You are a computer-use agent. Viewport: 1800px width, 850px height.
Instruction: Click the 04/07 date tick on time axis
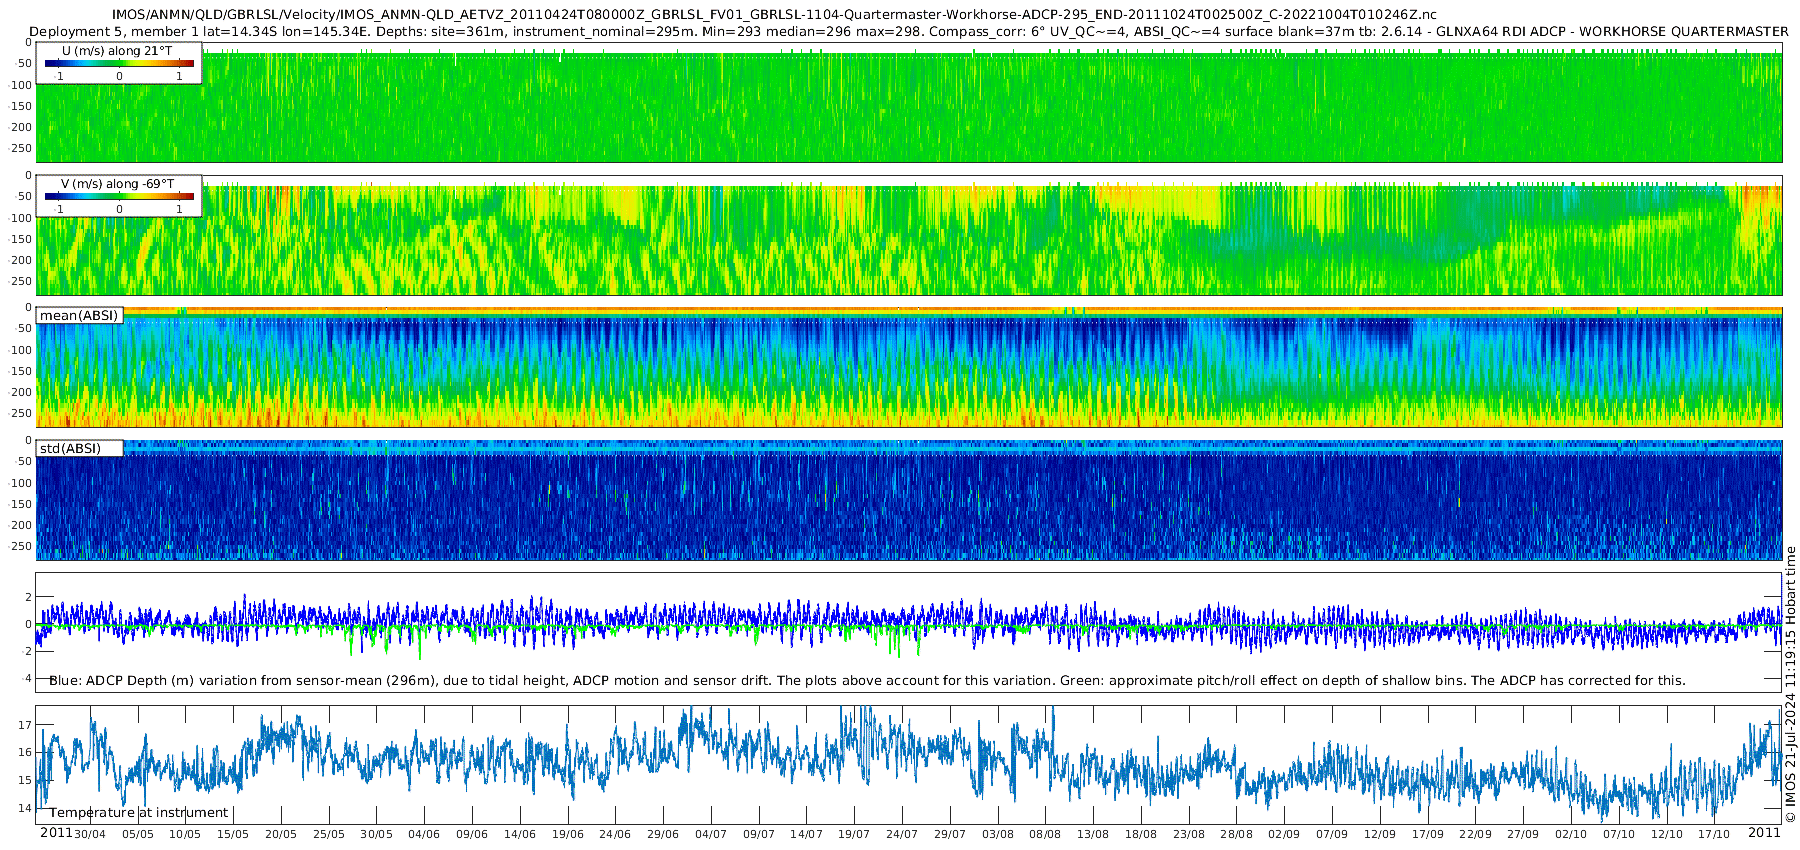point(711,834)
